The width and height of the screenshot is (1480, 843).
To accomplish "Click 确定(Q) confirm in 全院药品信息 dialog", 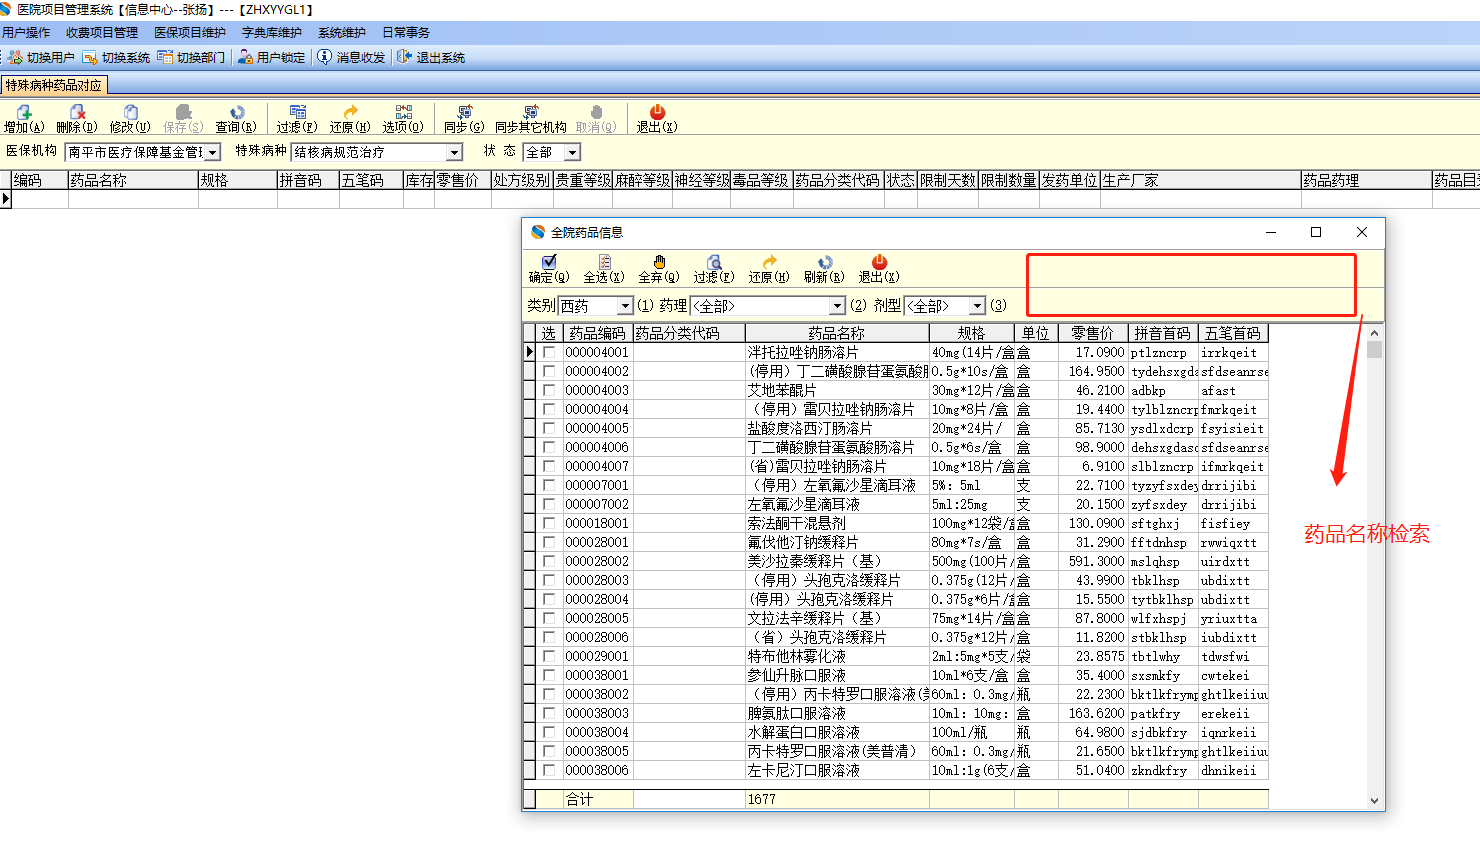I will tap(549, 269).
